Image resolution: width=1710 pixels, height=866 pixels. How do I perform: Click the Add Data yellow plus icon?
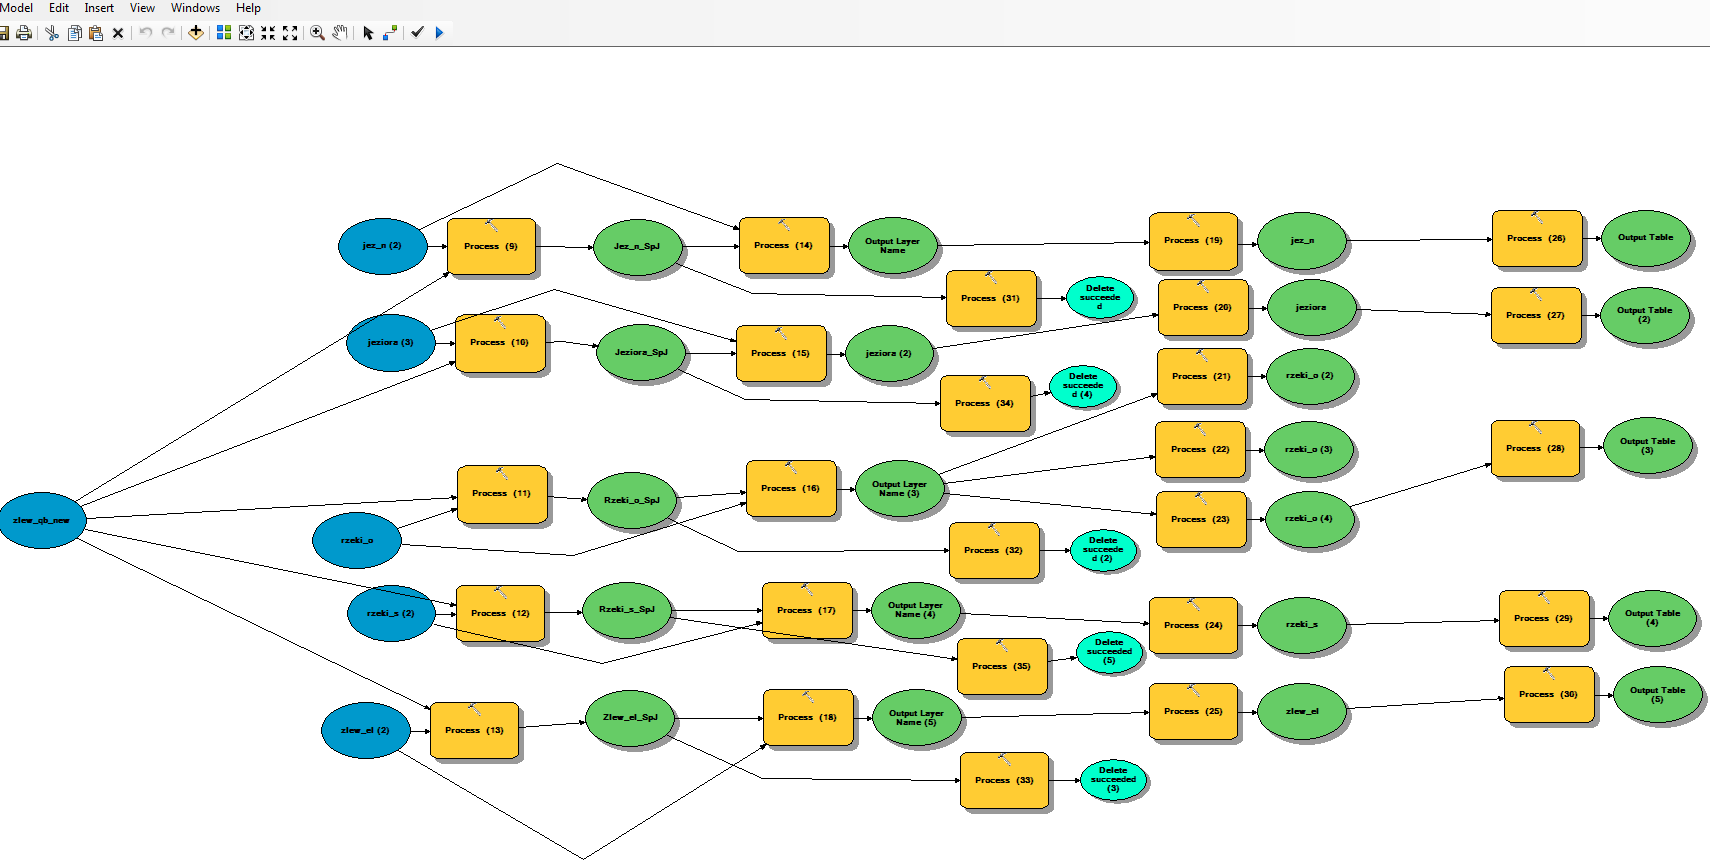pos(196,33)
